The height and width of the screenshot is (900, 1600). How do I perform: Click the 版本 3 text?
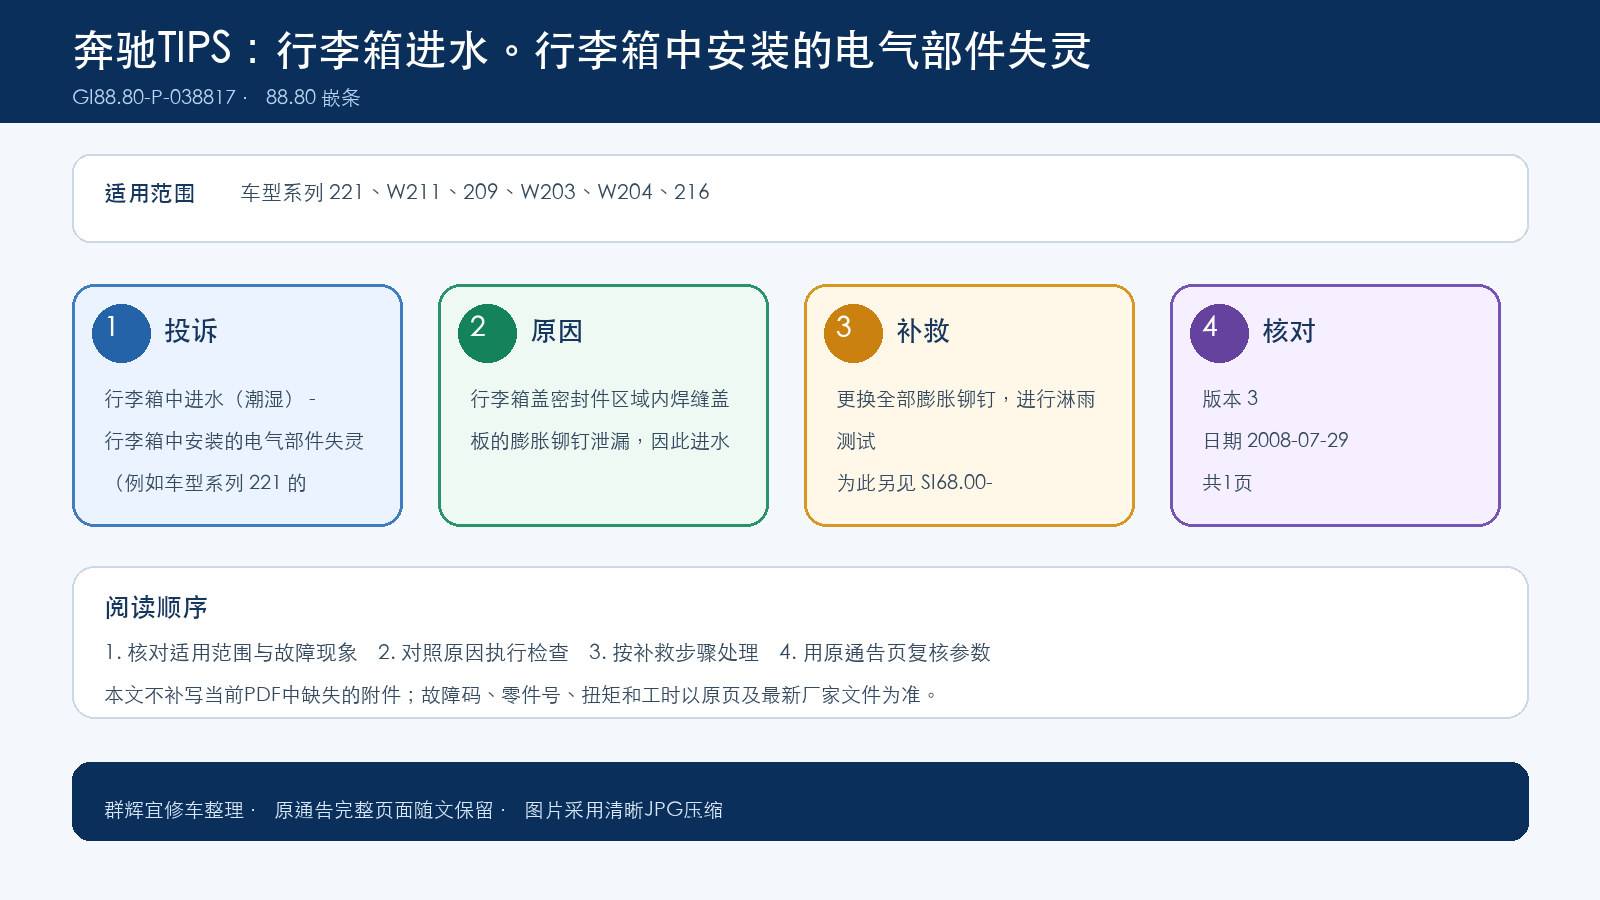(x=1230, y=399)
